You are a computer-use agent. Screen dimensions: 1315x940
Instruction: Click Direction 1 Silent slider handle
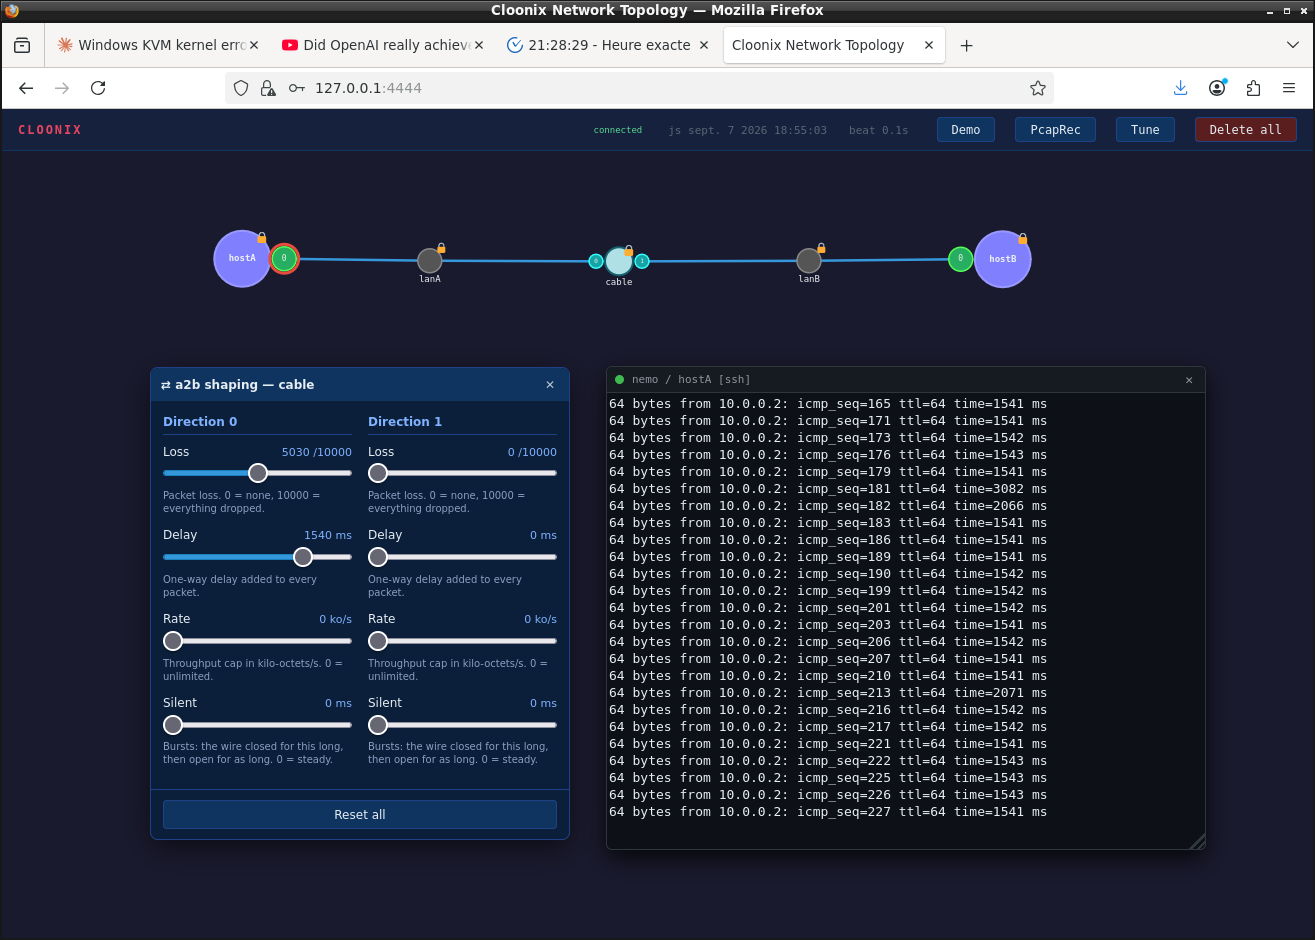pyautogui.click(x=378, y=725)
